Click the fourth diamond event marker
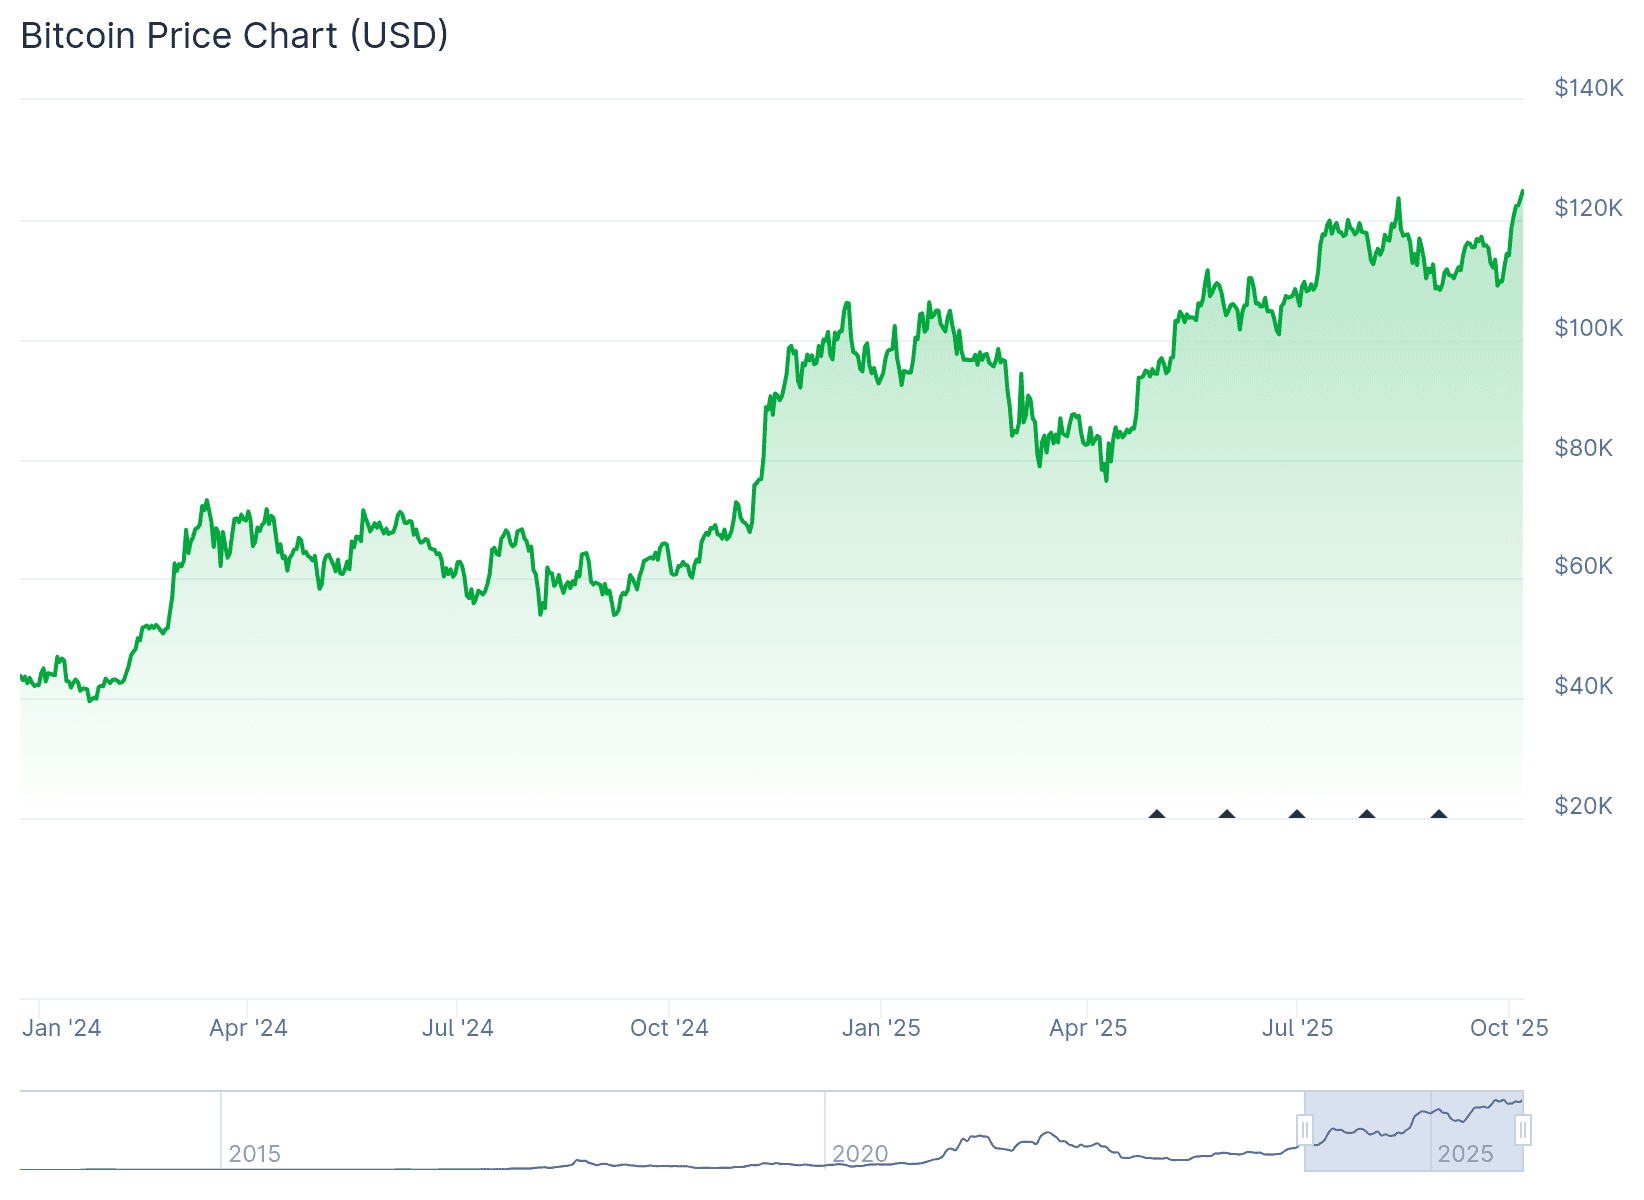 pos(1367,815)
